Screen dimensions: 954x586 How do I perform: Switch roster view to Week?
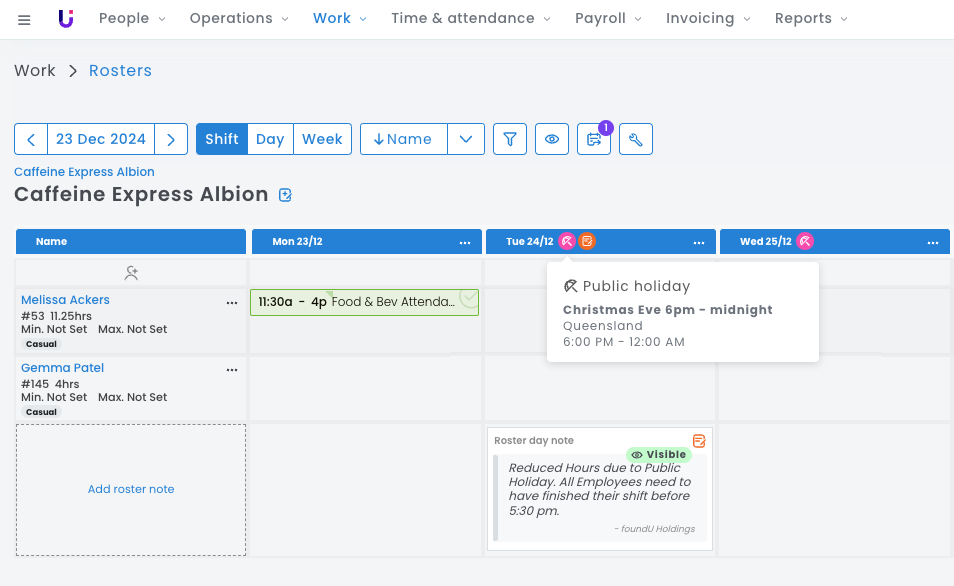point(322,139)
